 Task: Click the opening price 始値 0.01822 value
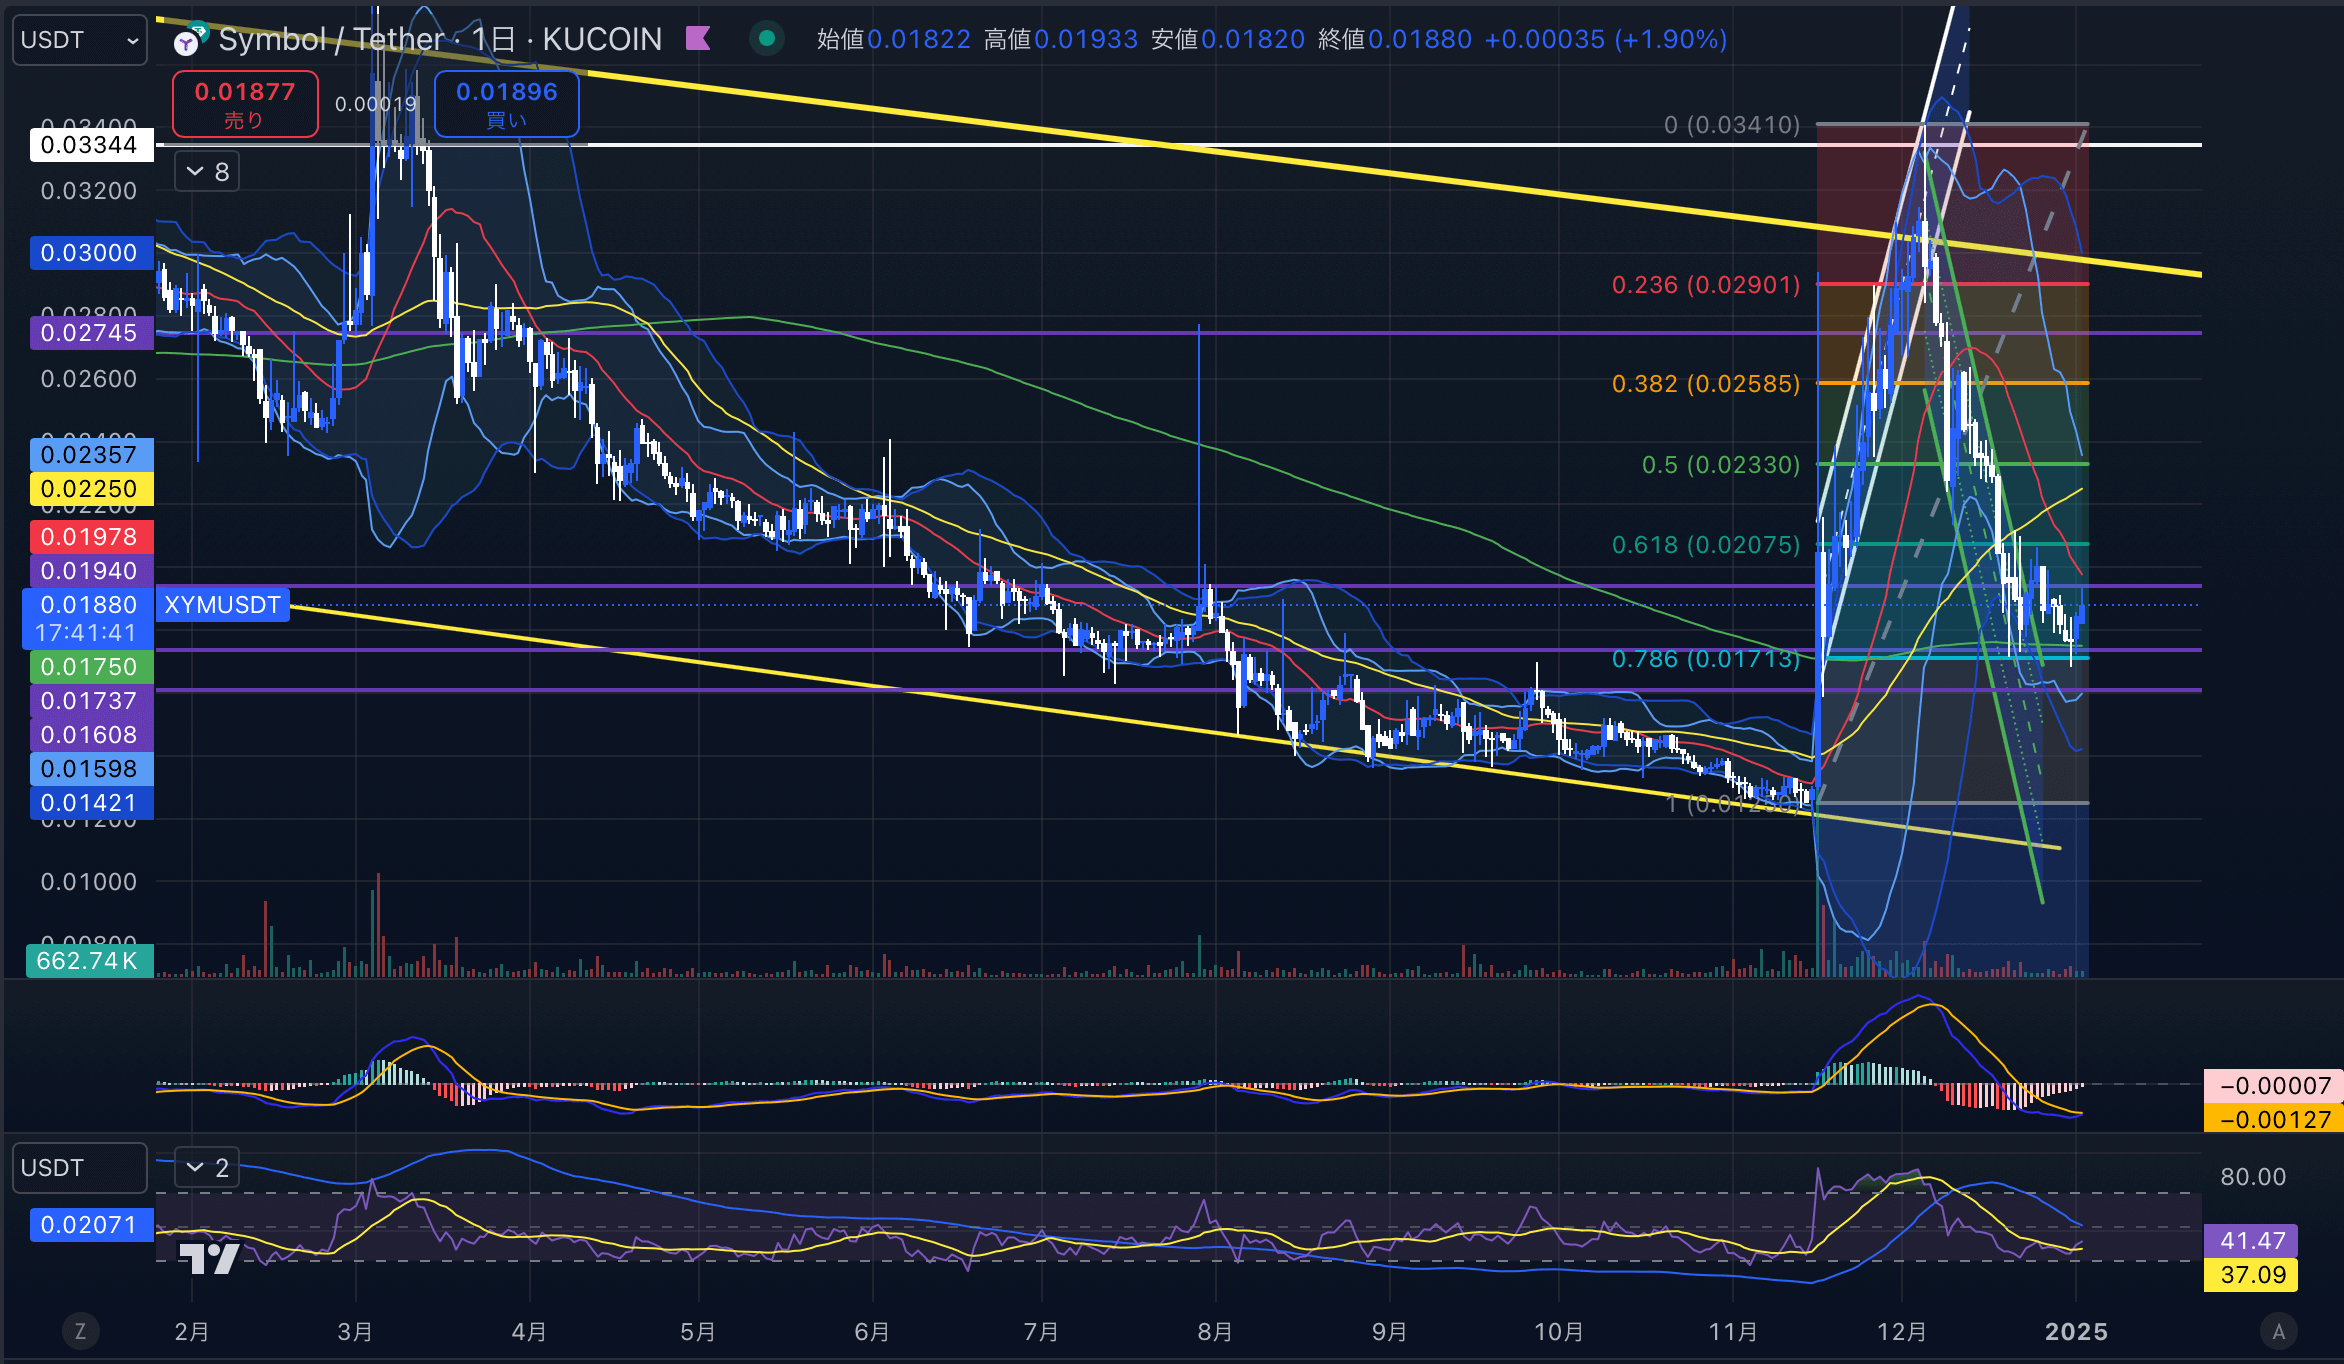pyautogui.click(x=919, y=39)
